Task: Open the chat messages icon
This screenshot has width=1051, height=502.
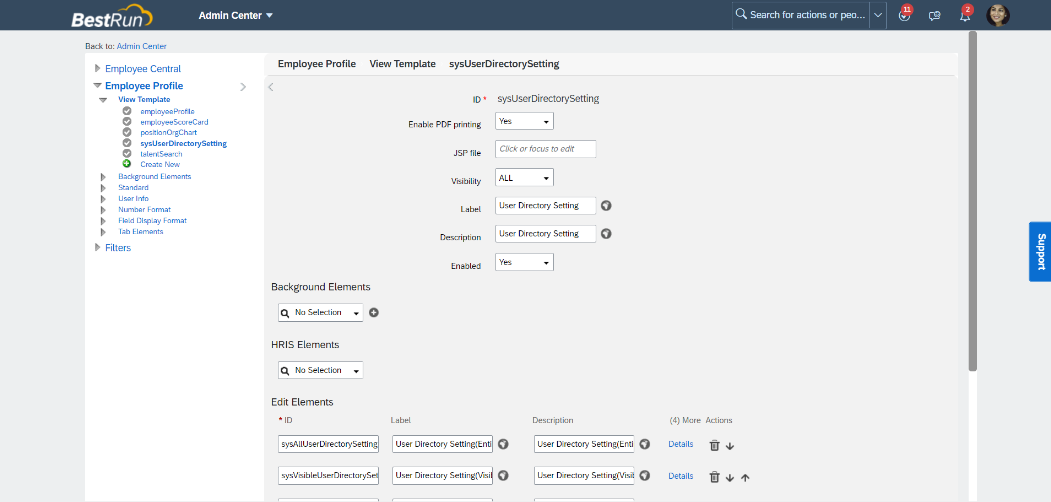Action: pyautogui.click(x=934, y=15)
